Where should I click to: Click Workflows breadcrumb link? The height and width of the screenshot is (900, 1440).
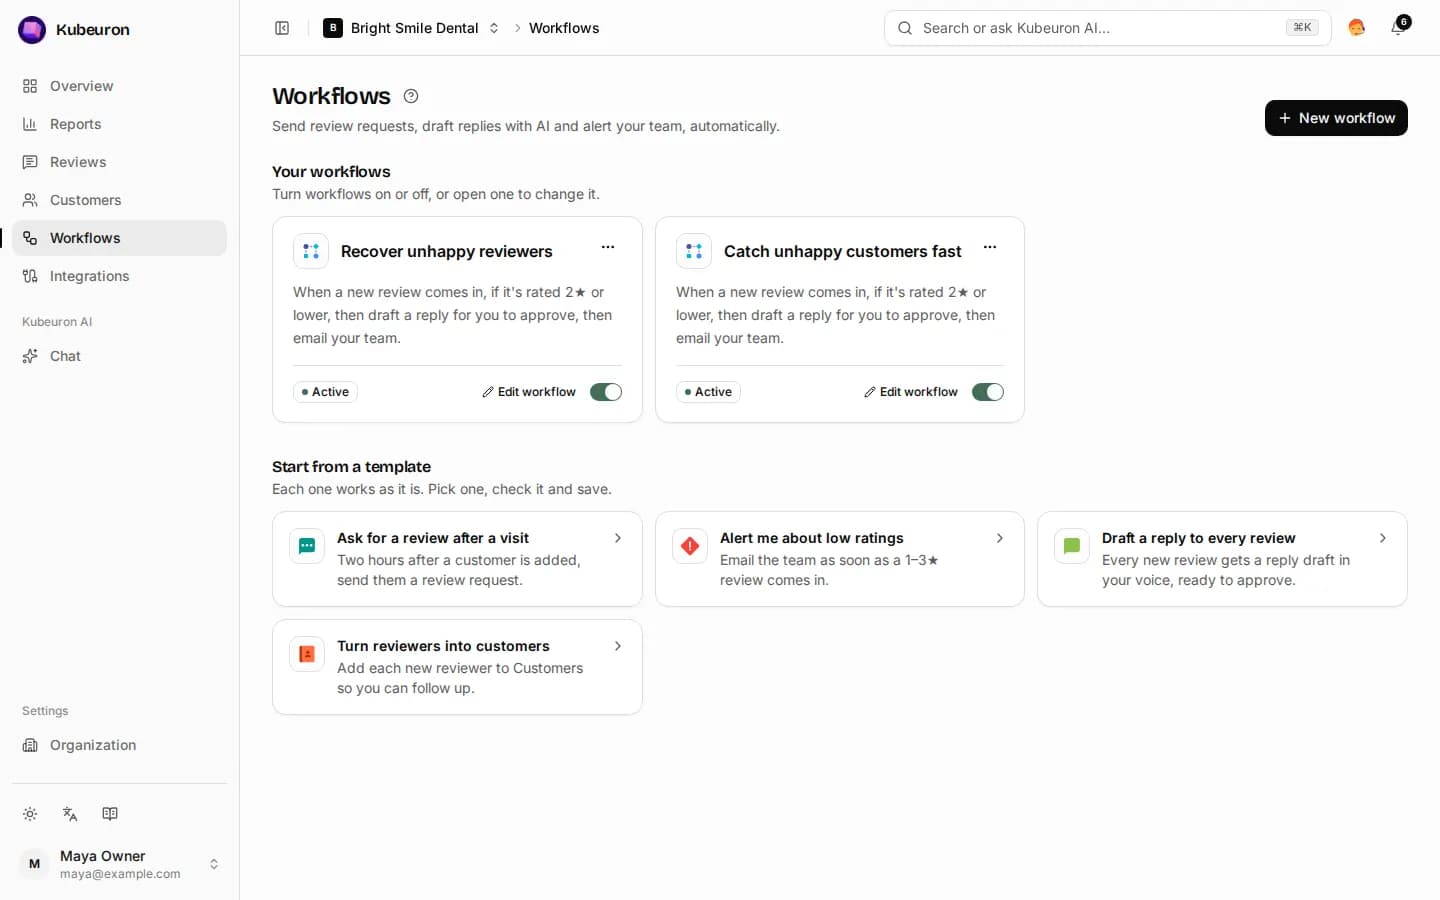tap(564, 28)
